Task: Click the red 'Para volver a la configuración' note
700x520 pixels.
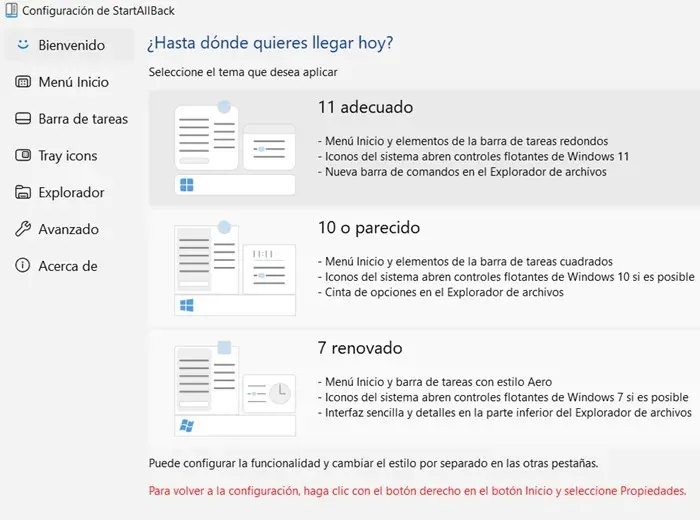Action: click(417, 491)
